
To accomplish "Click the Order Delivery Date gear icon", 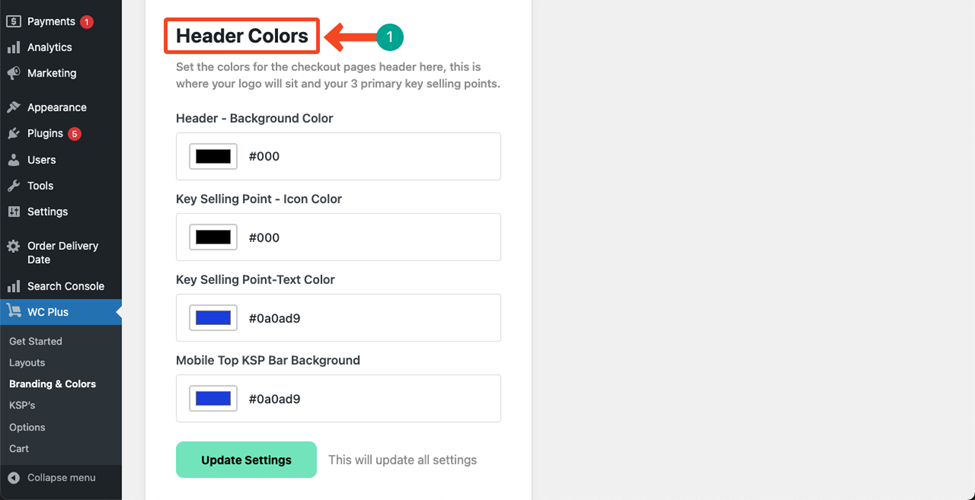I will point(13,246).
